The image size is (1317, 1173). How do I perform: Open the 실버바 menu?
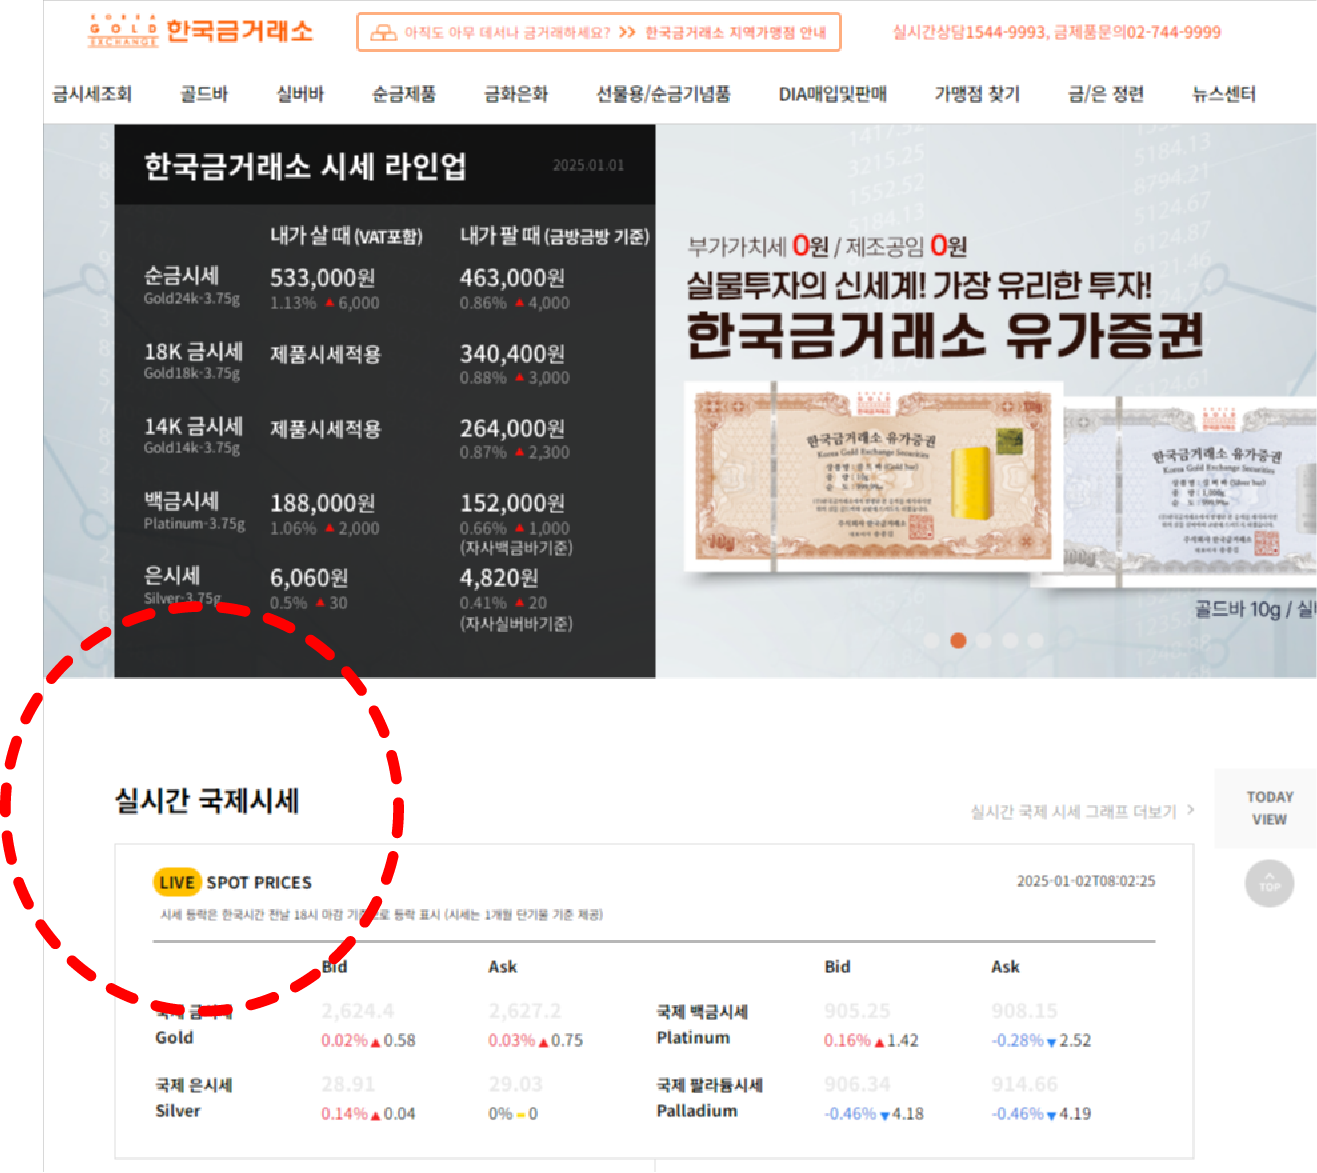tap(300, 94)
